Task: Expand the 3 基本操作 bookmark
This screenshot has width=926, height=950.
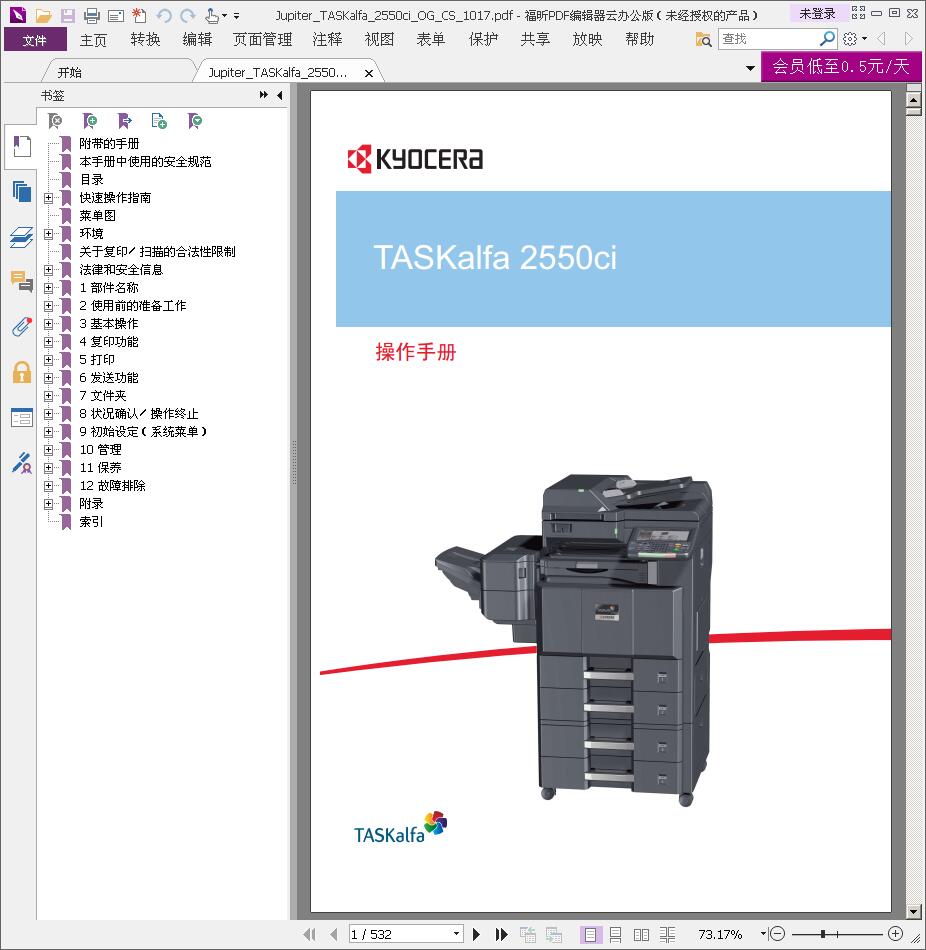Action: point(48,324)
